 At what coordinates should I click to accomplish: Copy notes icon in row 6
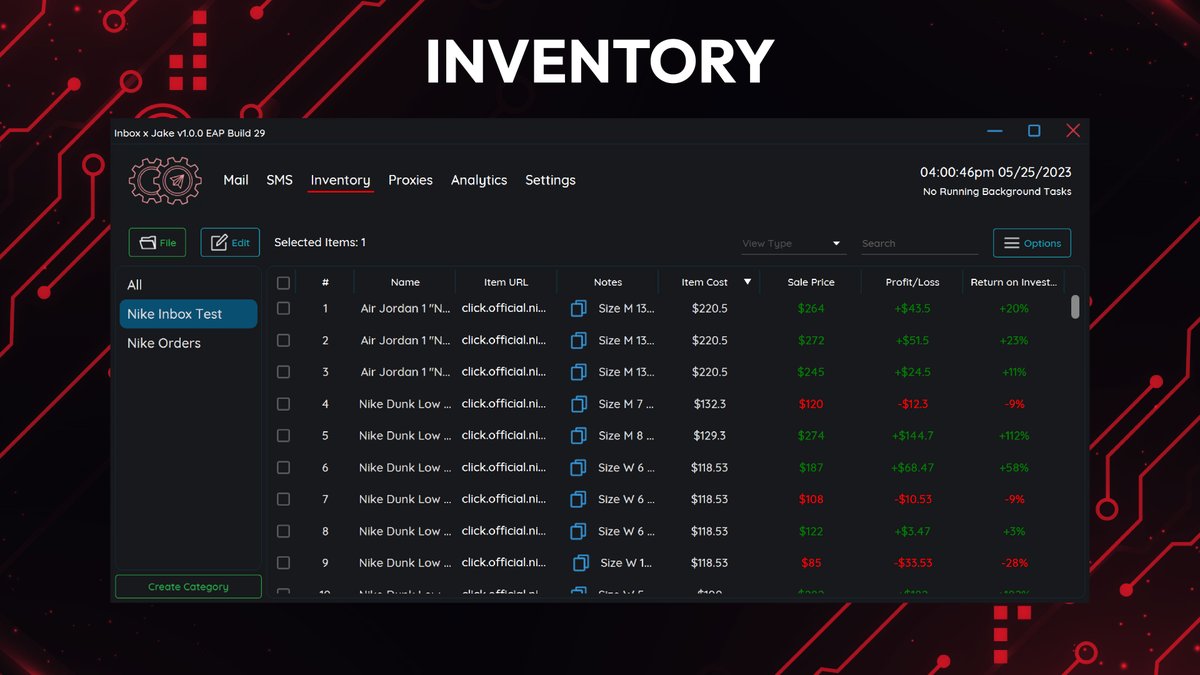point(578,468)
